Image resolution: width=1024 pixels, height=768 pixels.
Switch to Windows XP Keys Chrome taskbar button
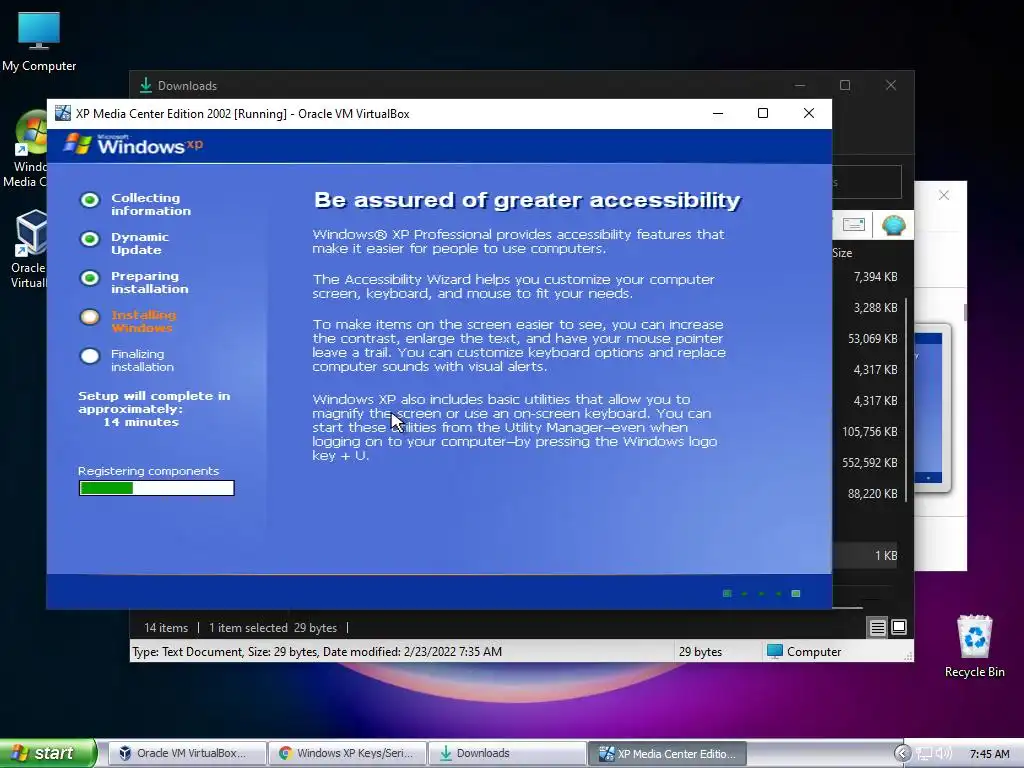[x=347, y=753]
